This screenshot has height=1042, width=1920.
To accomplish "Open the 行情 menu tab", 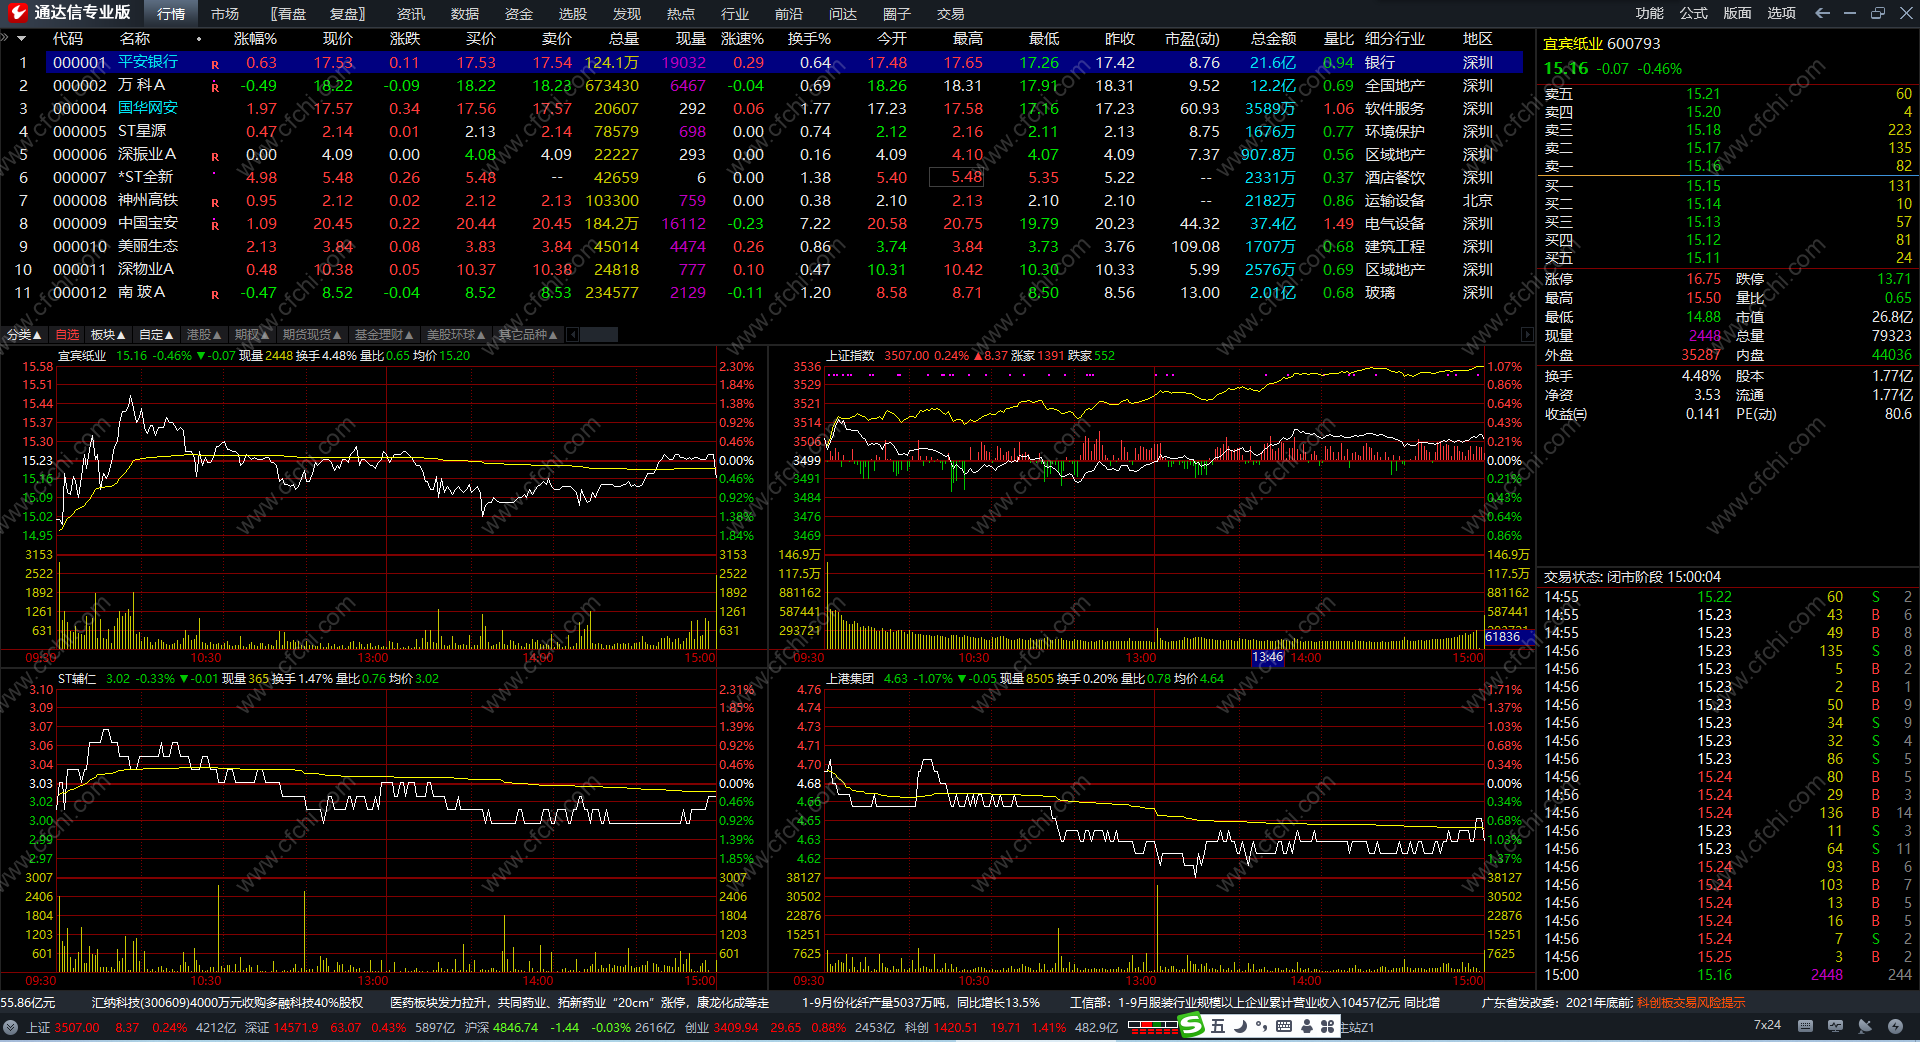I will [171, 14].
